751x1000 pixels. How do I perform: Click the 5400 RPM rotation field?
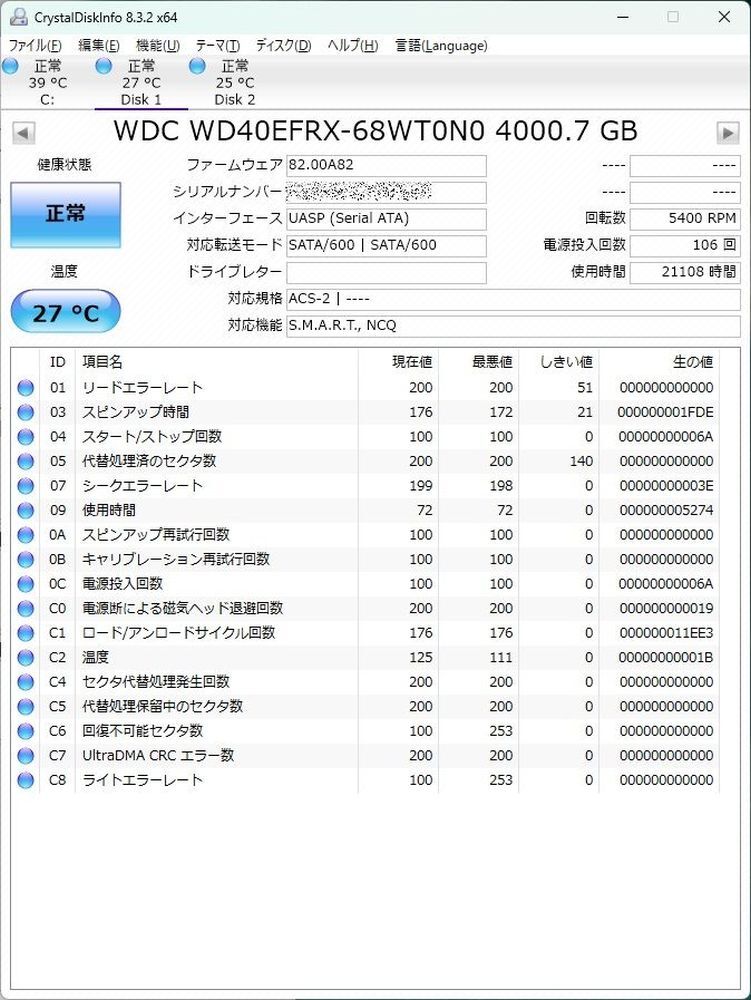(685, 219)
